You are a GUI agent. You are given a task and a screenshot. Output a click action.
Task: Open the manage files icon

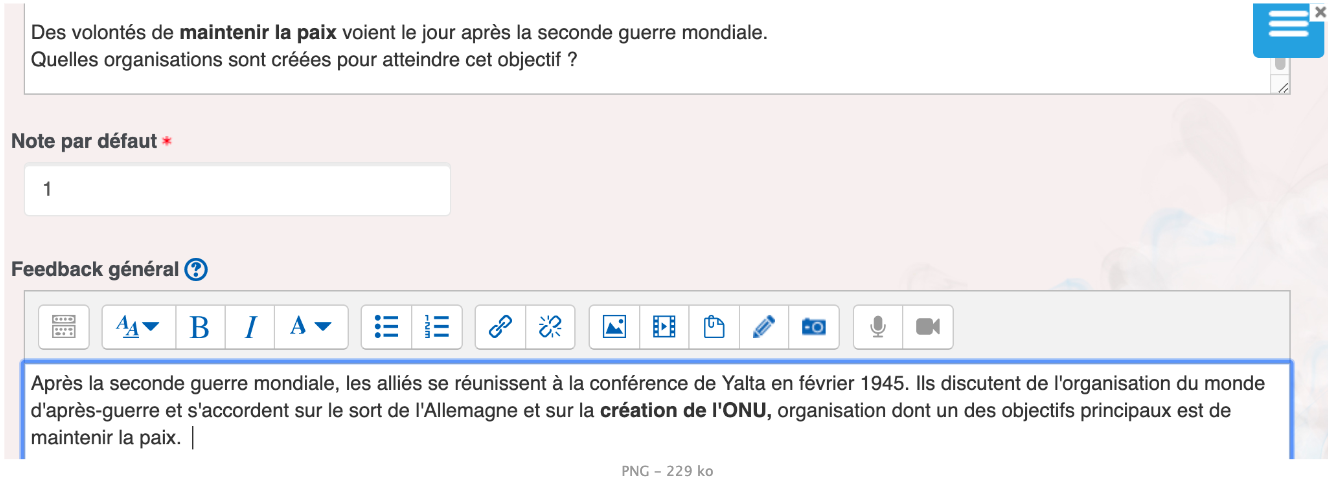pos(714,327)
